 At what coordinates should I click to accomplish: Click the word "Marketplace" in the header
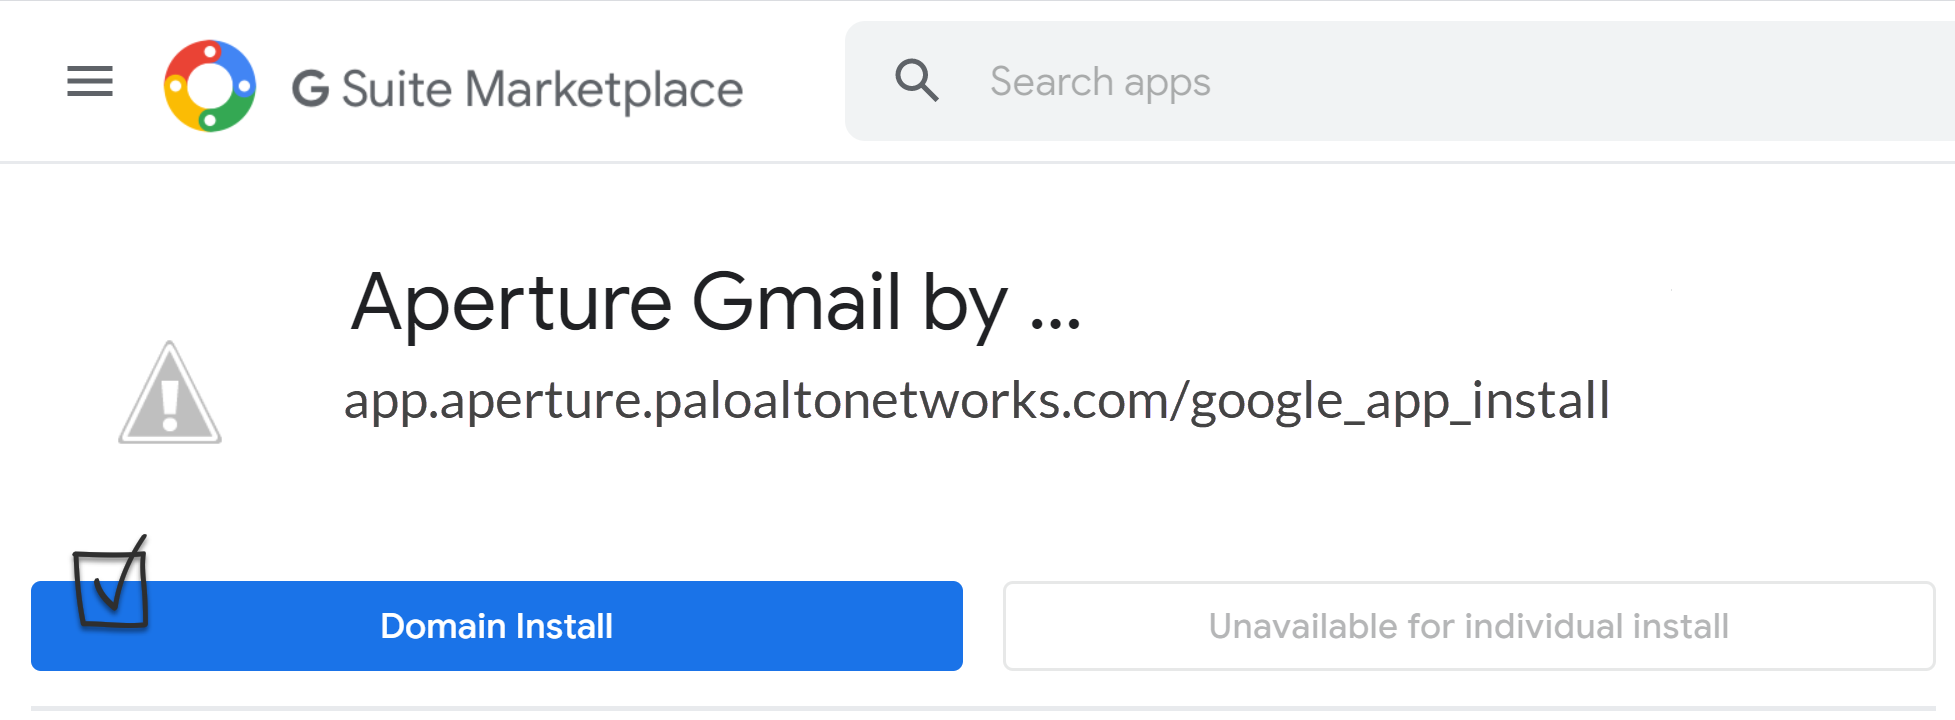tap(604, 88)
